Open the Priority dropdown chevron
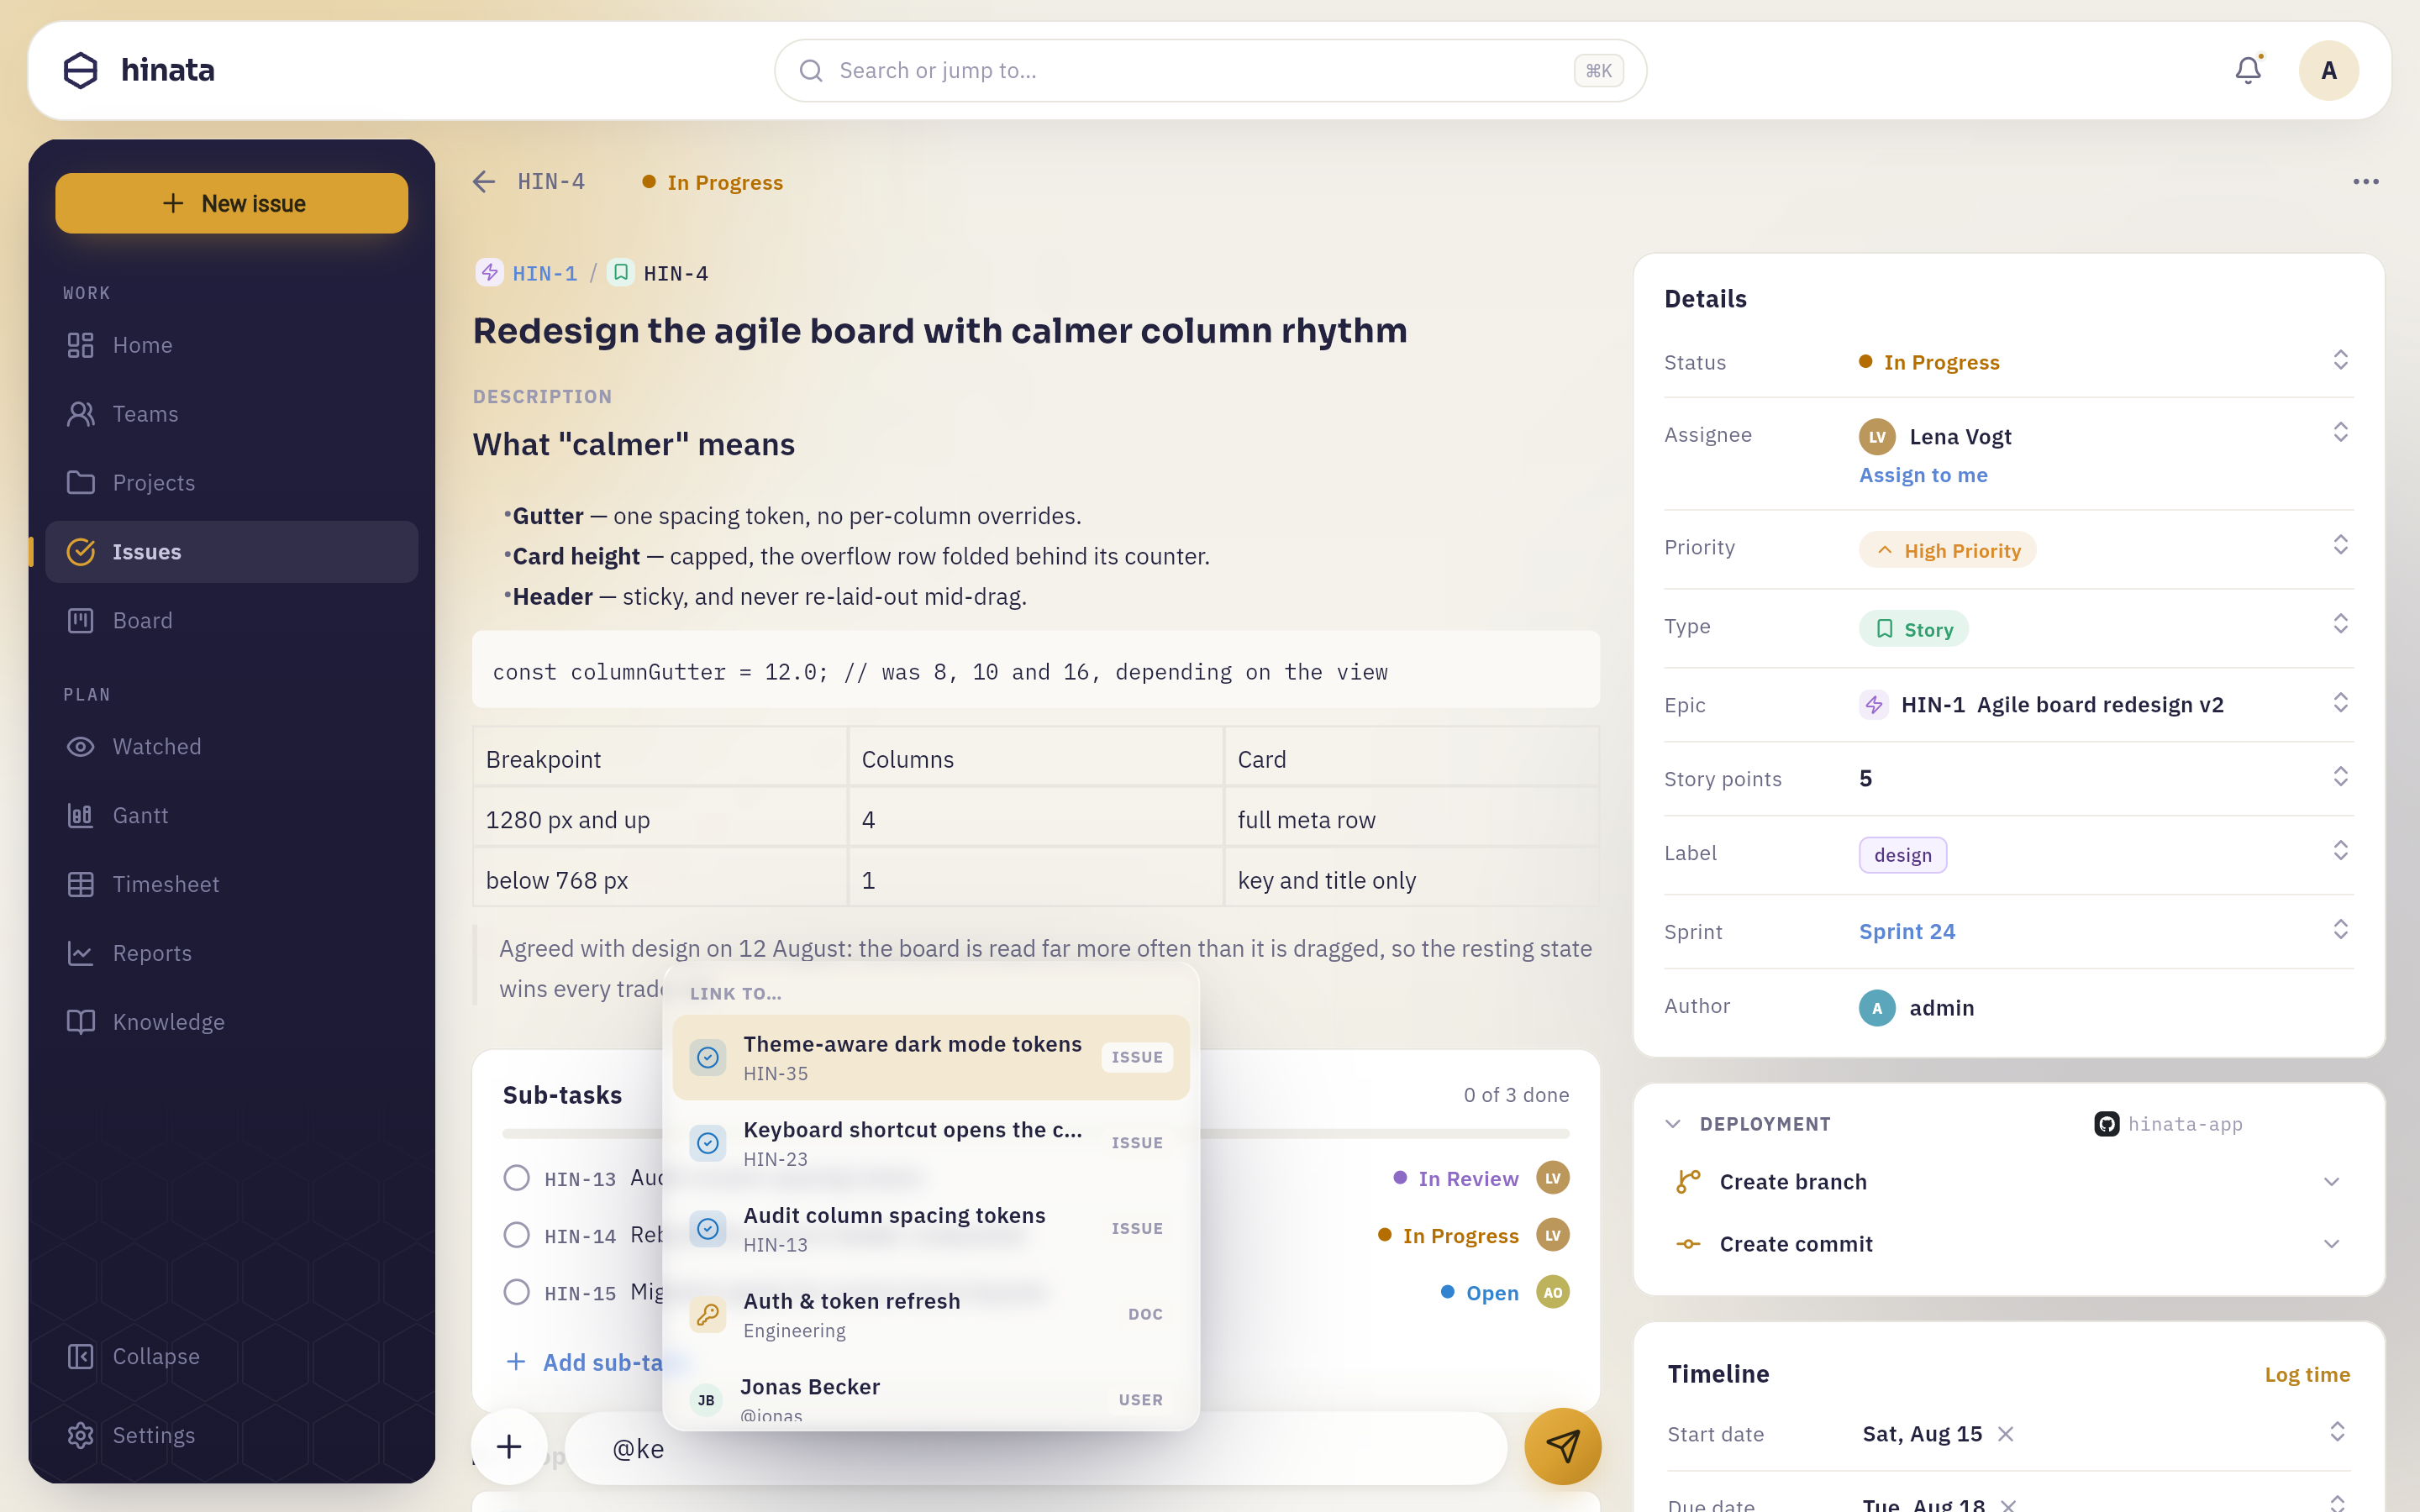Screen dimensions: 2420x1512 point(2340,545)
